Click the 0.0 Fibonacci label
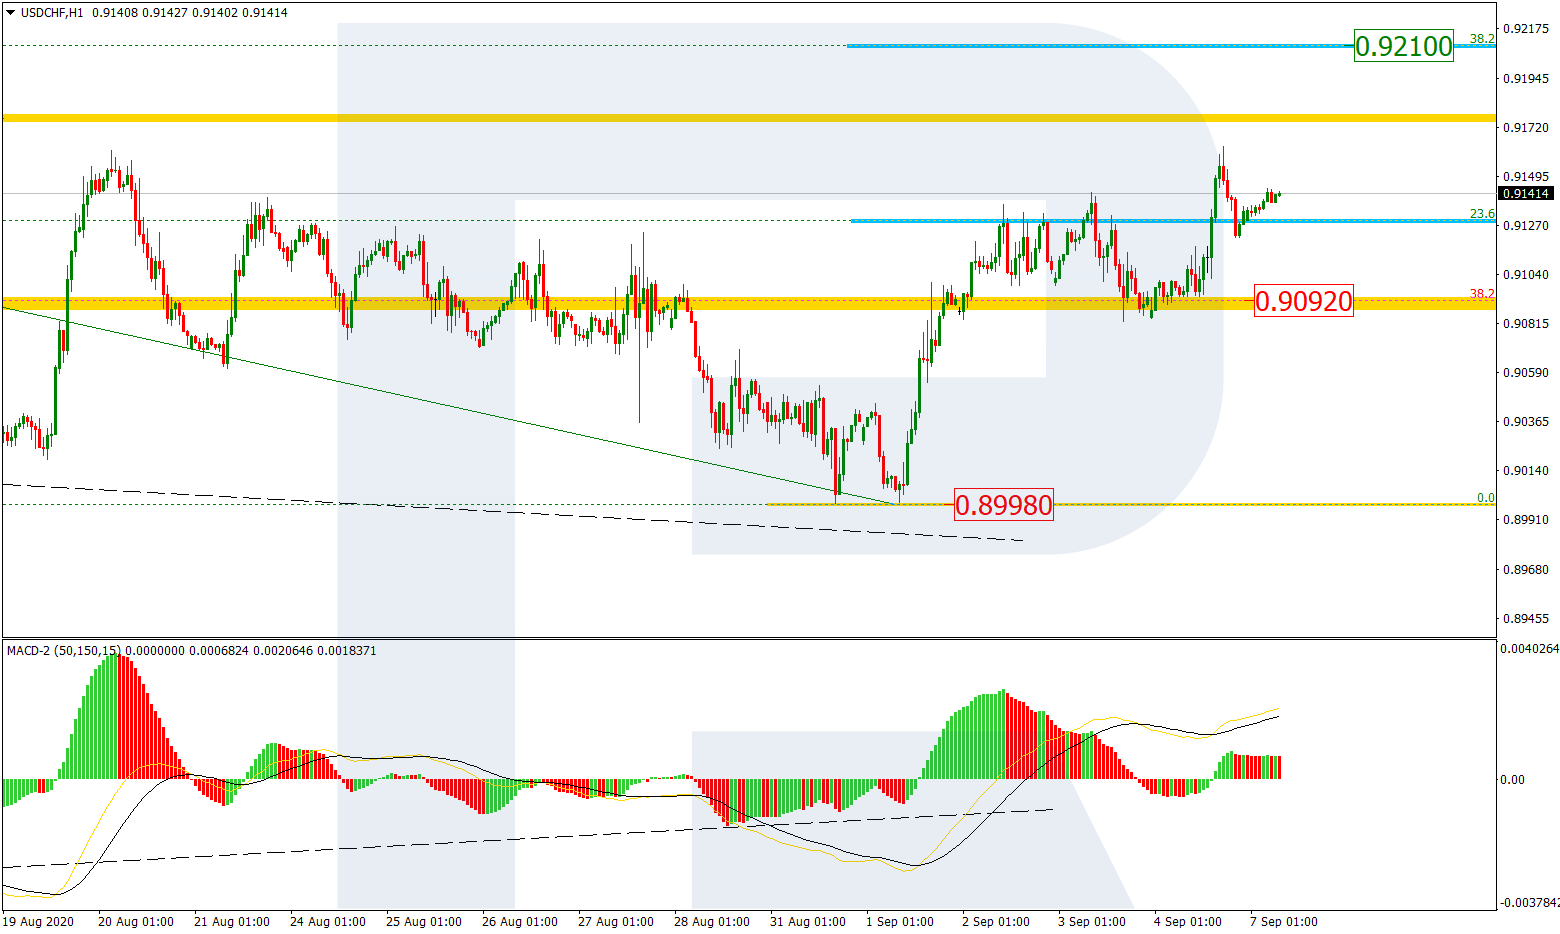This screenshot has width=1560, height=934. (x=1486, y=498)
